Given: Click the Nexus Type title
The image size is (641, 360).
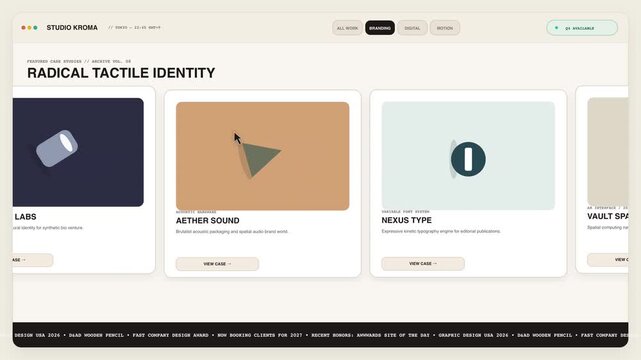Looking at the screenshot, I should coord(406,220).
